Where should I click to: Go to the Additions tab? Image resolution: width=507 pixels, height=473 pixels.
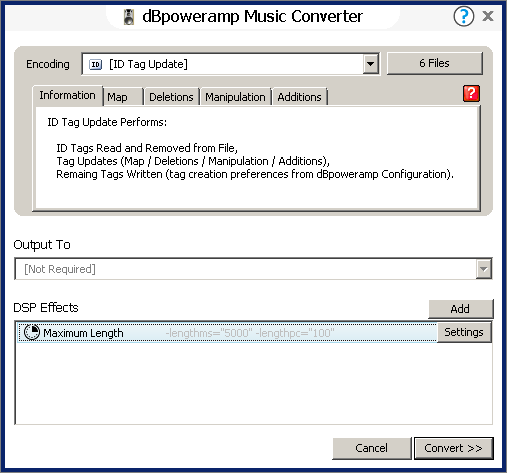pos(300,97)
